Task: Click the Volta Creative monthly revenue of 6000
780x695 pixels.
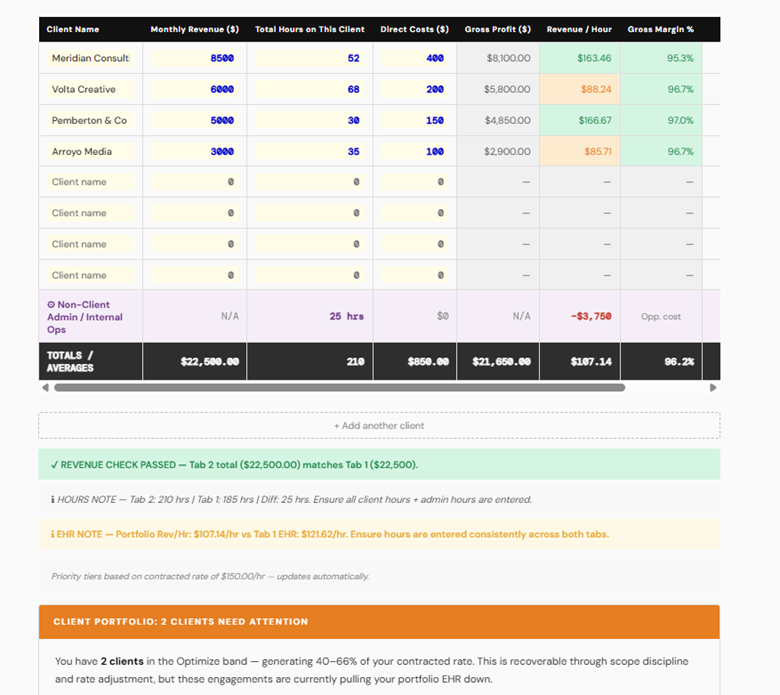Action: [194, 90]
